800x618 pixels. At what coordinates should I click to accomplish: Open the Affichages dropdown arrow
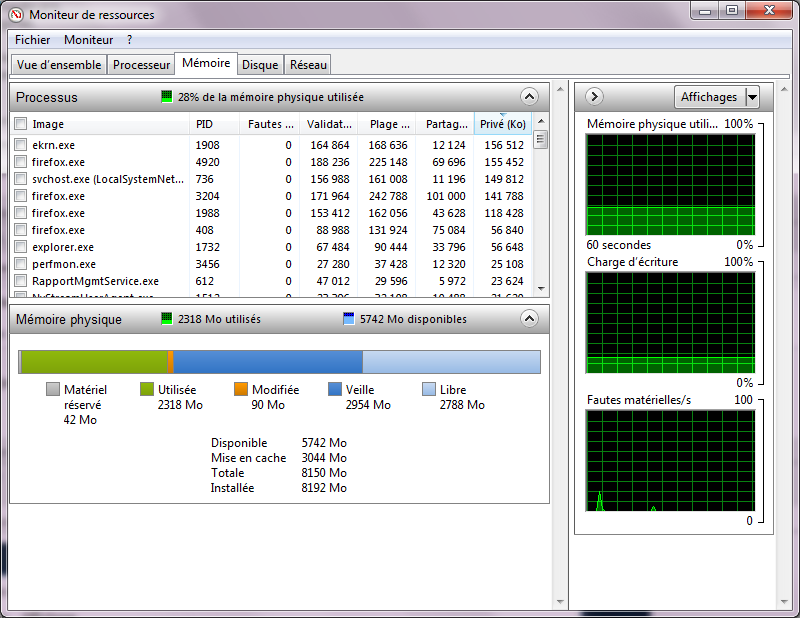coord(753,97)
